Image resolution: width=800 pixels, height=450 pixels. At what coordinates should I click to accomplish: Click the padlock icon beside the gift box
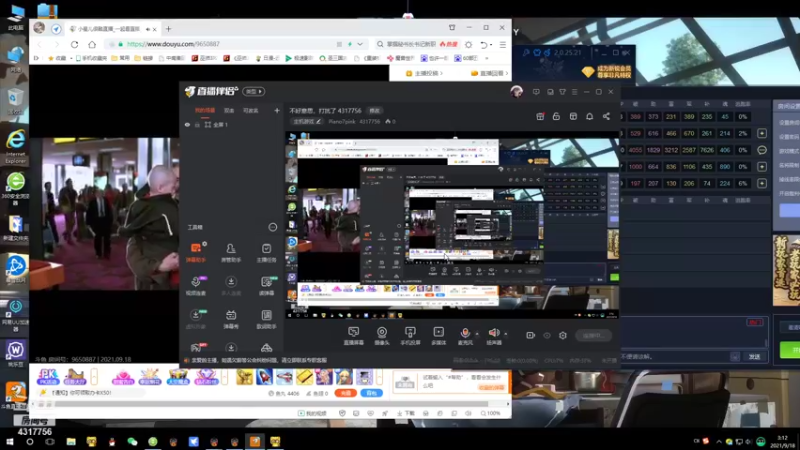tap(556, 116)
